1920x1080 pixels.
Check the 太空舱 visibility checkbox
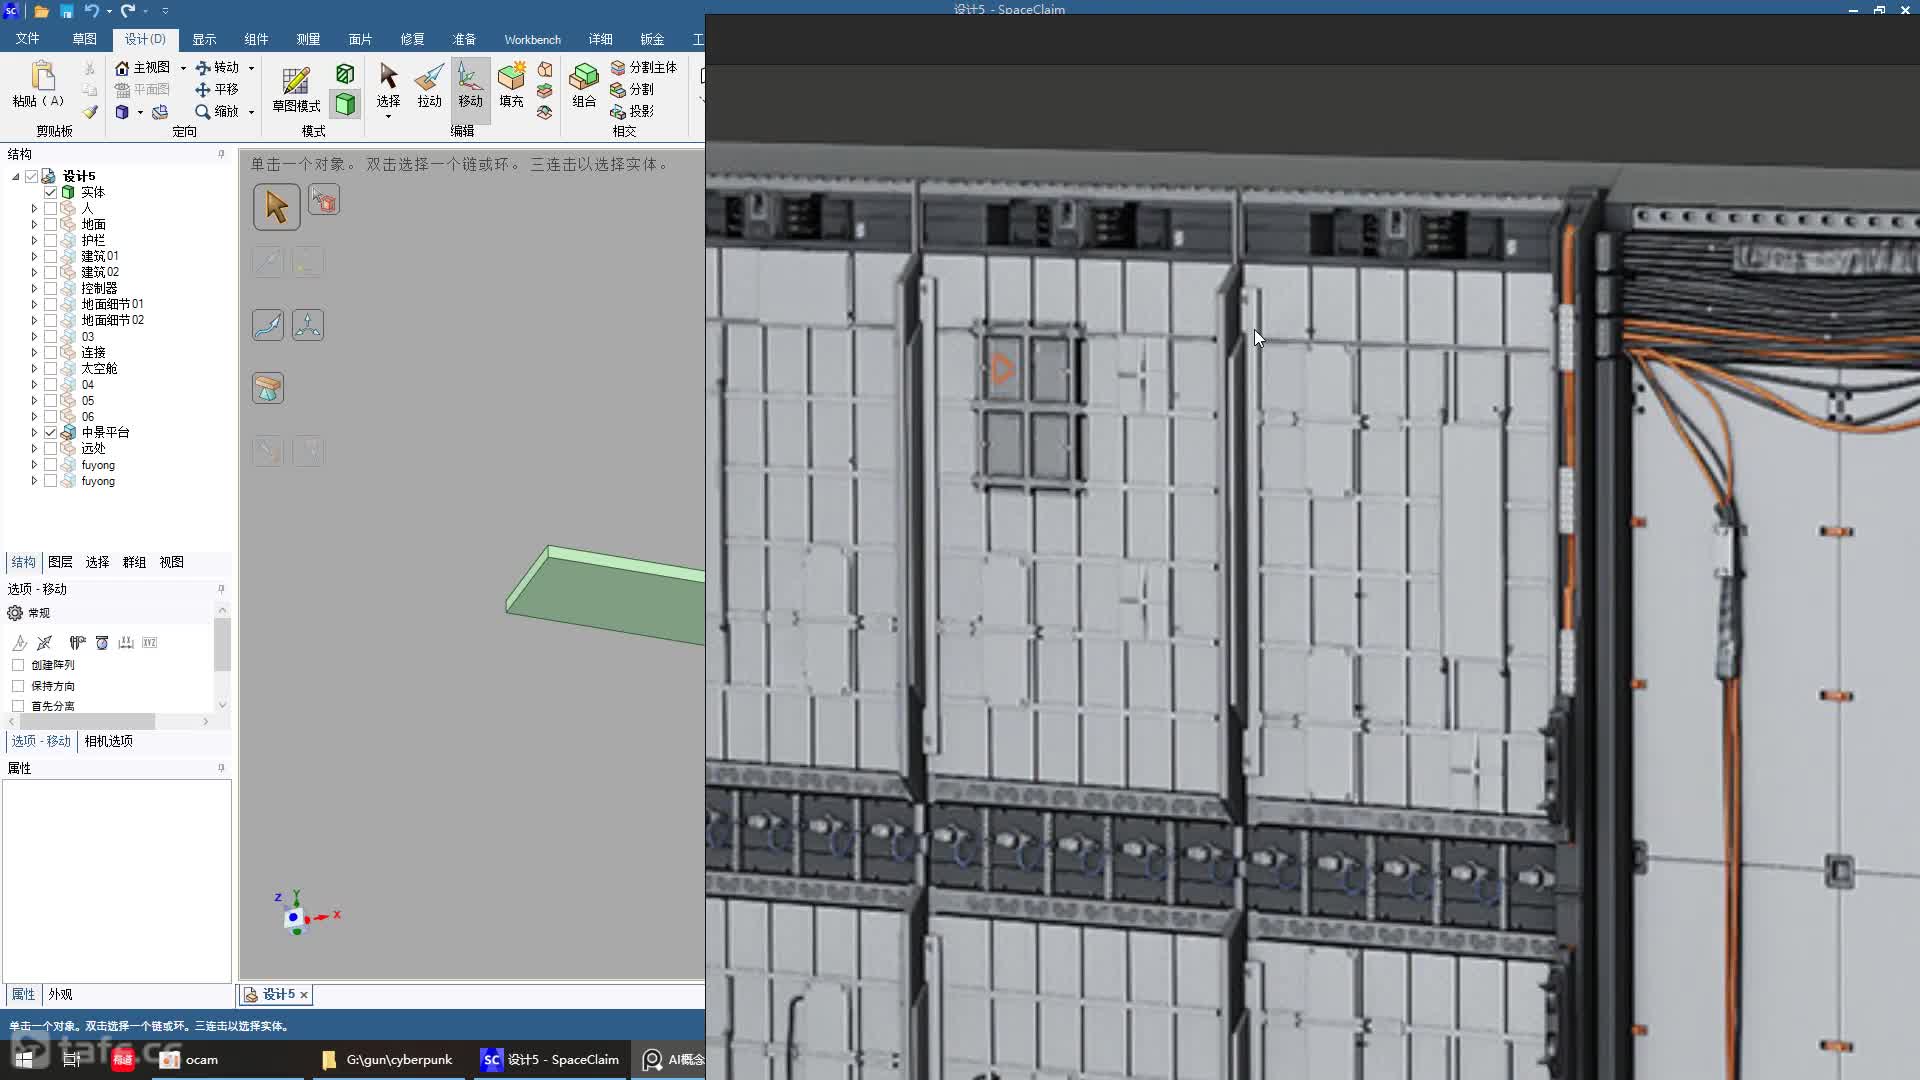[50, 368]
